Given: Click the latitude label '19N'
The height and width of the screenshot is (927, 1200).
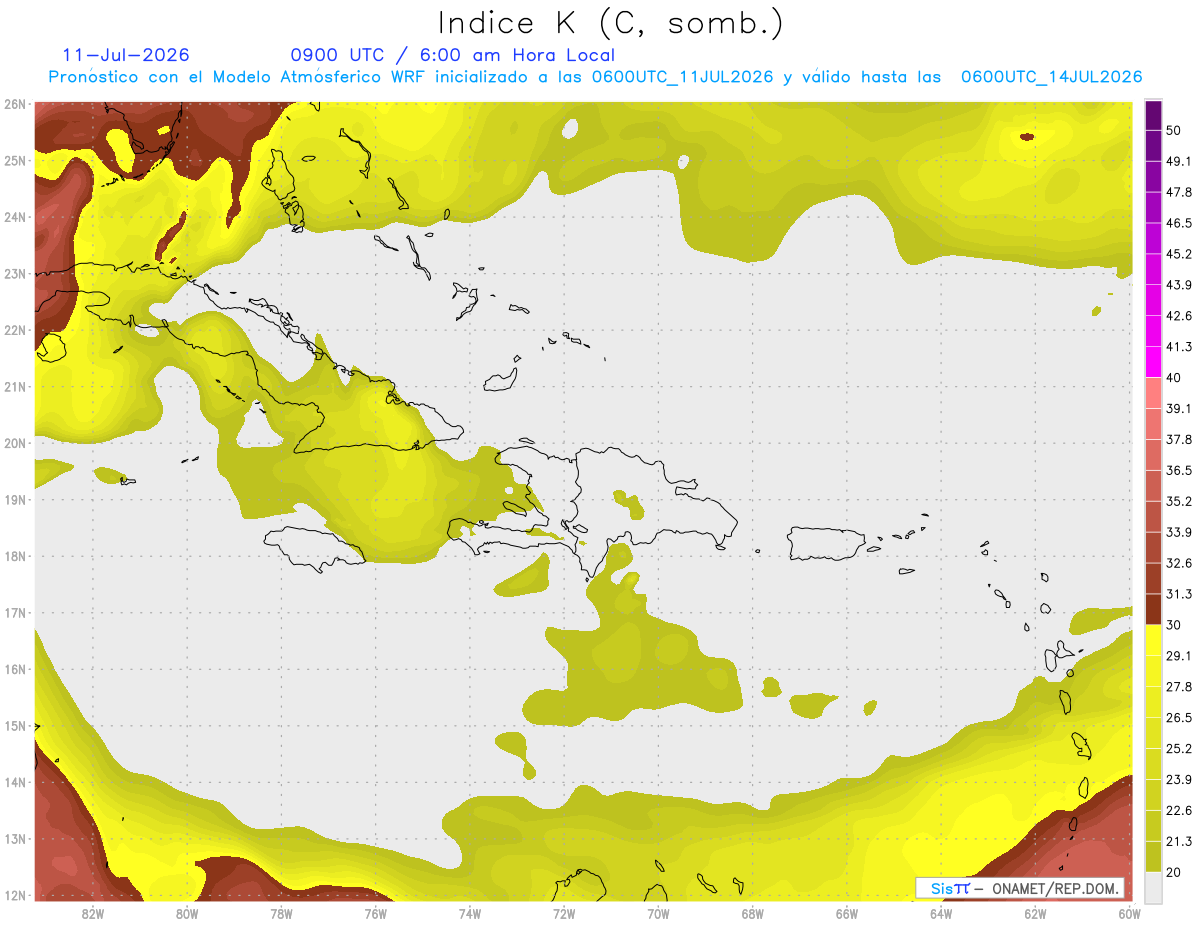Looking at the screenshot, I should (x=14, y=500).
